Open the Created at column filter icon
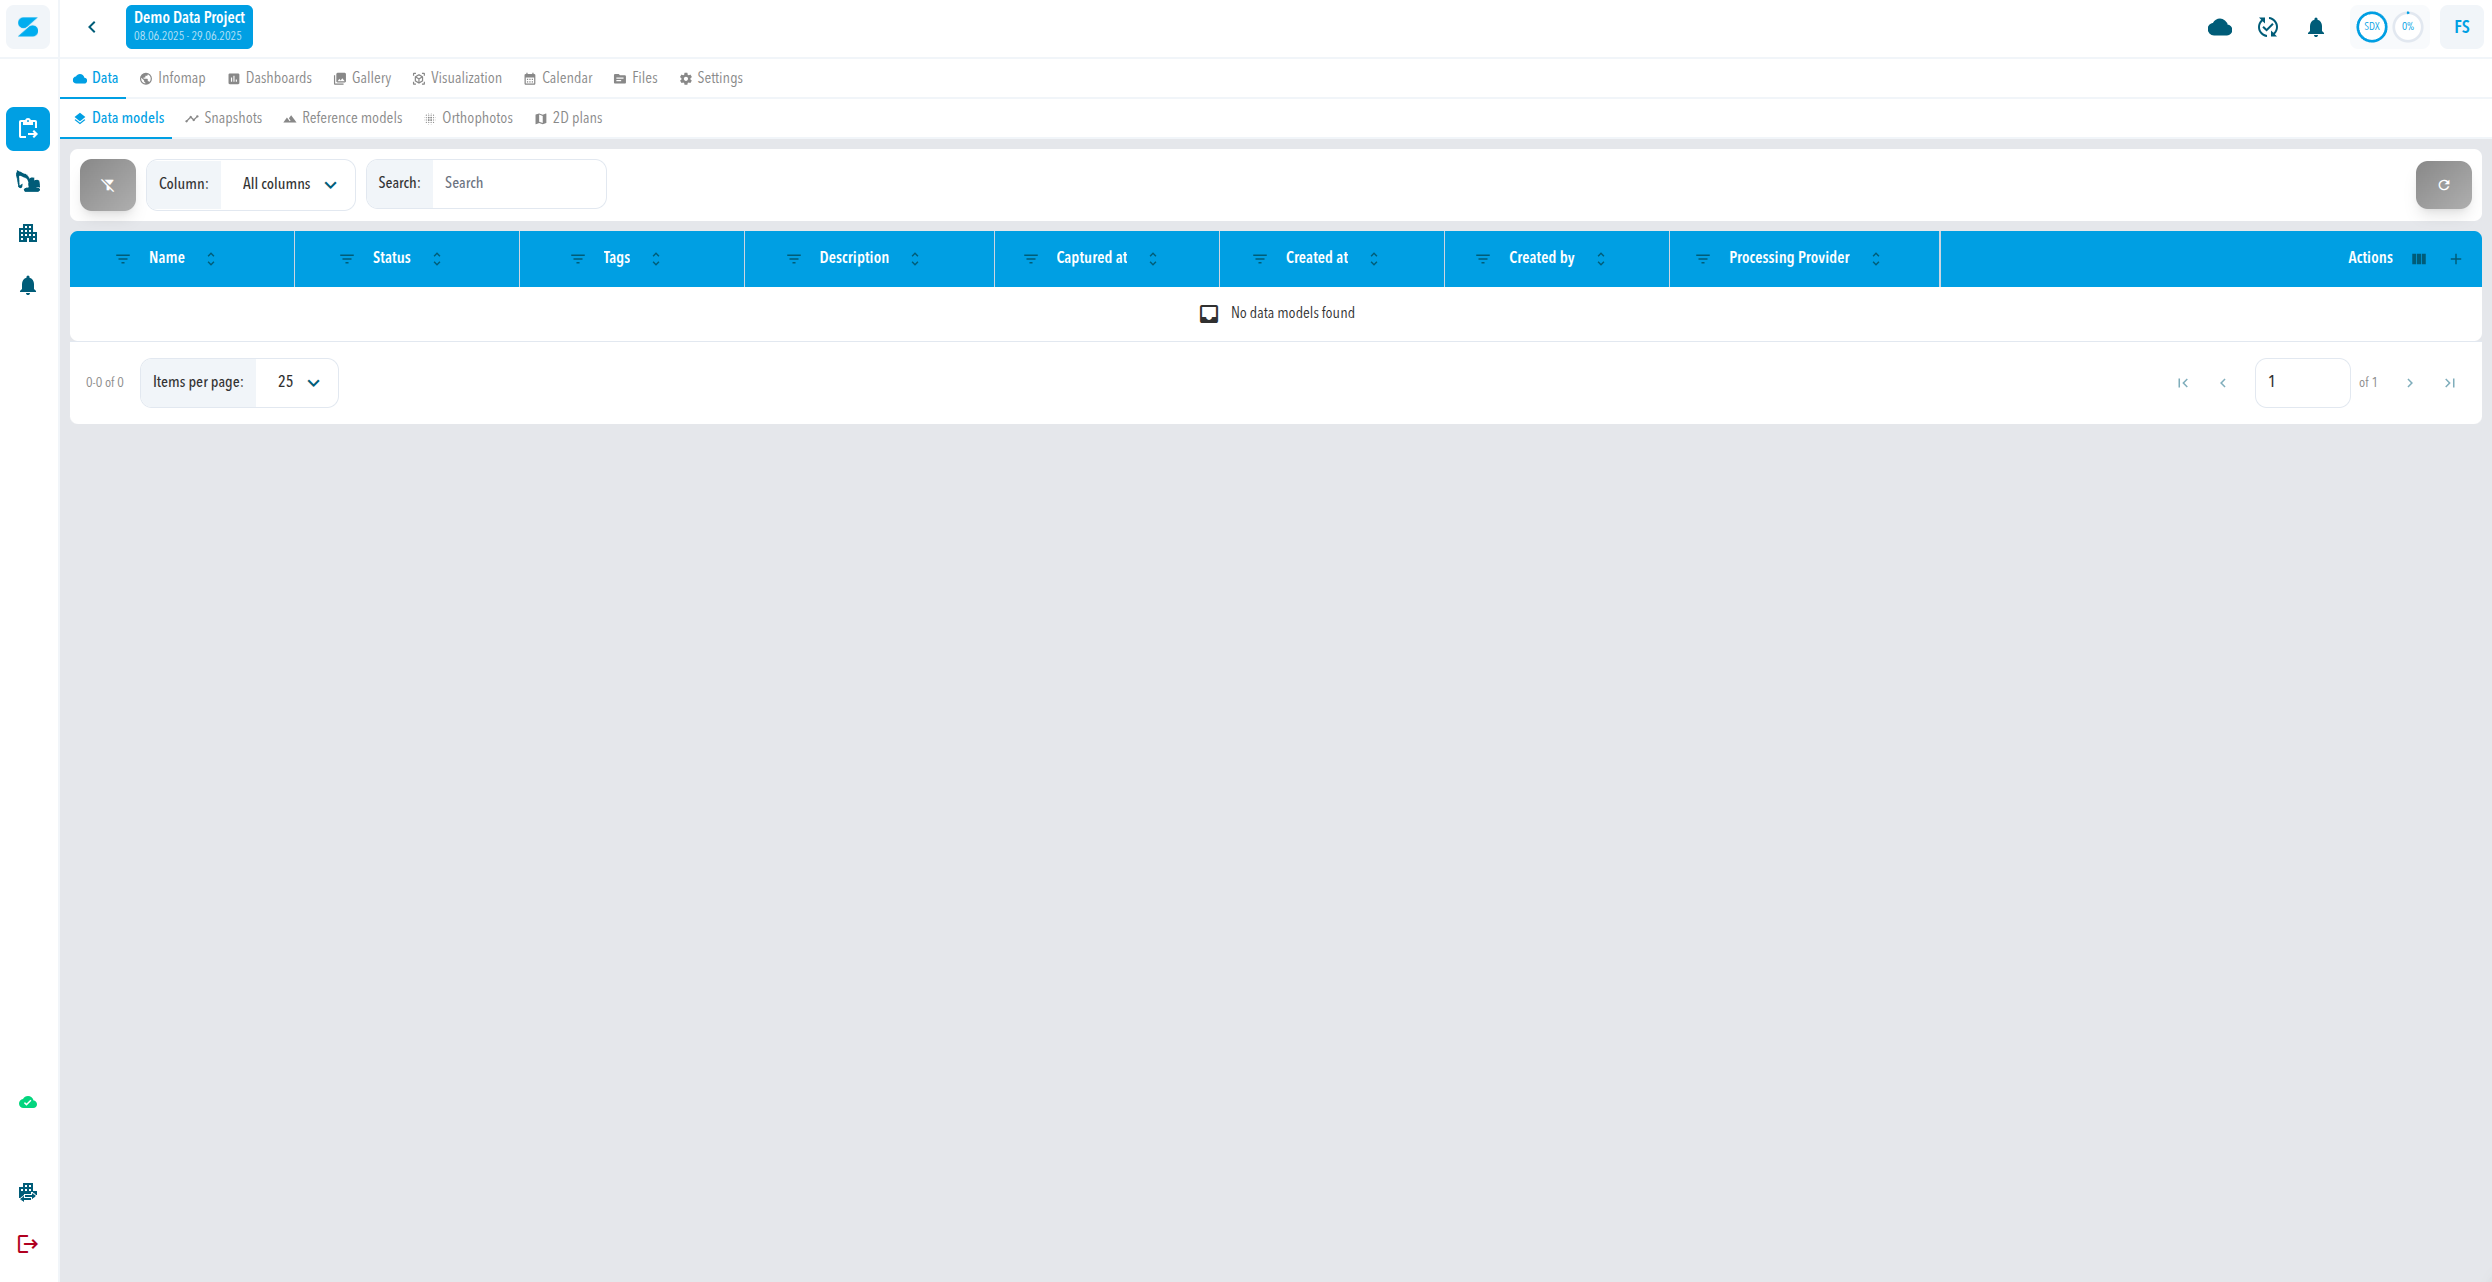The width and height of the screenshot is (2492, 1282). point(1260,259)
